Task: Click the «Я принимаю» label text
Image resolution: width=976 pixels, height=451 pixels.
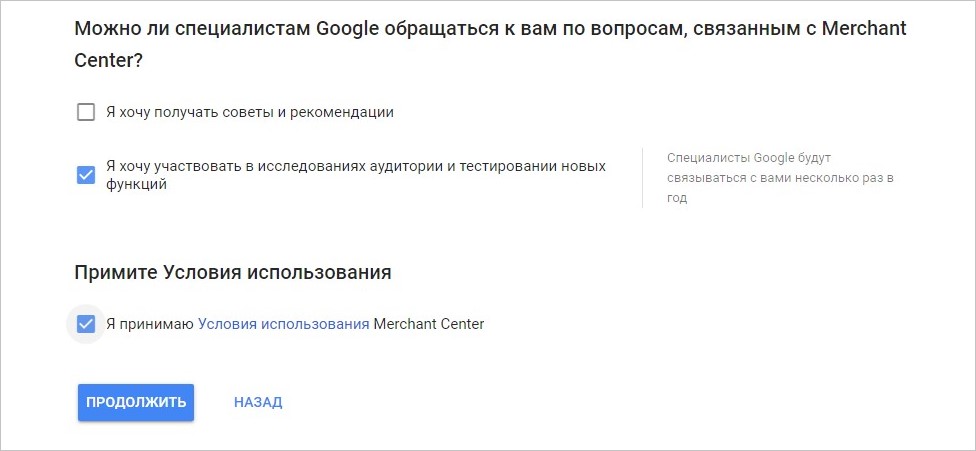Action: coord(150,324)
